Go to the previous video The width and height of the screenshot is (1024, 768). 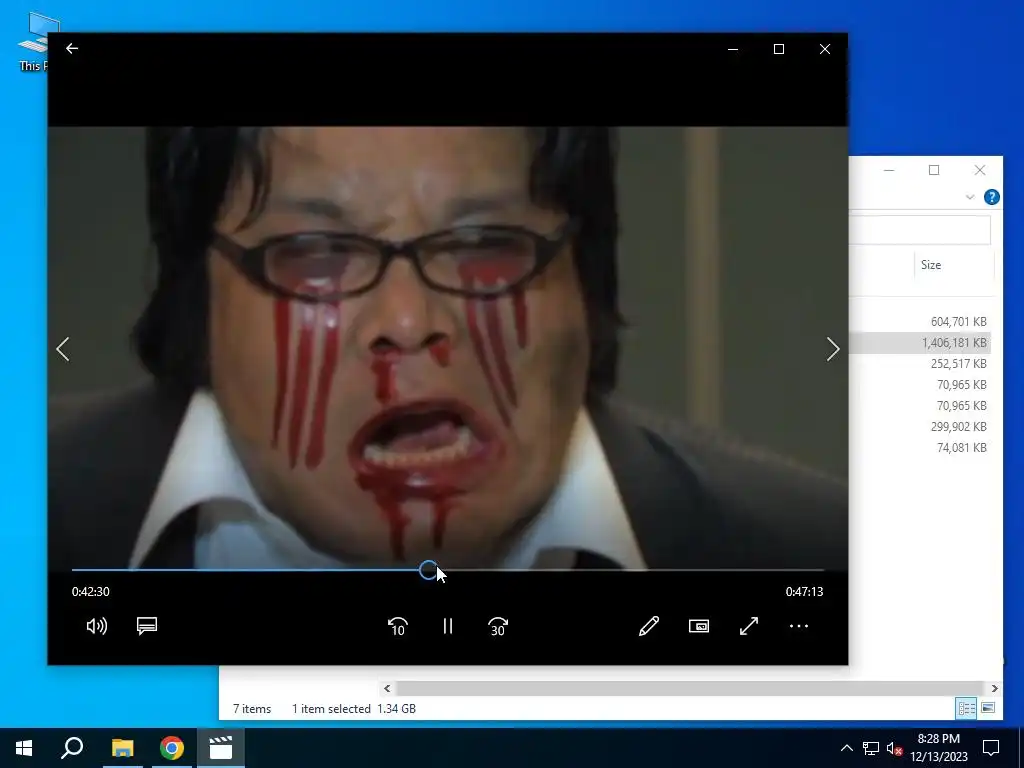(x=63, y=349)
